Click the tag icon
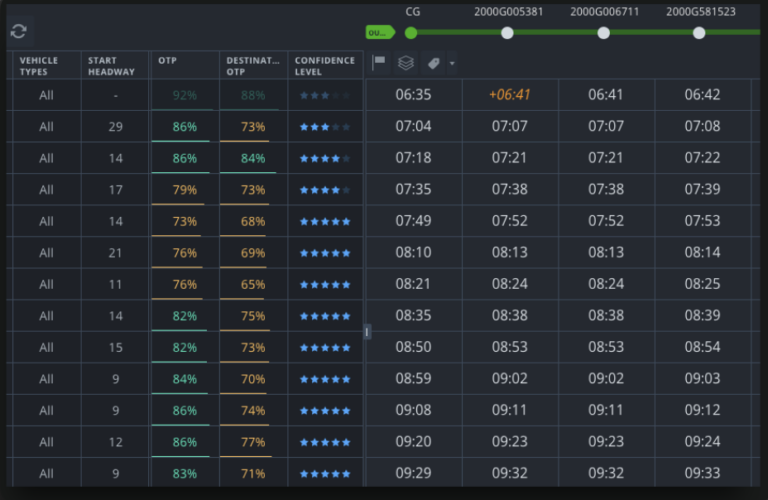Viewport: 768px width, 500px height. [433, 63]
